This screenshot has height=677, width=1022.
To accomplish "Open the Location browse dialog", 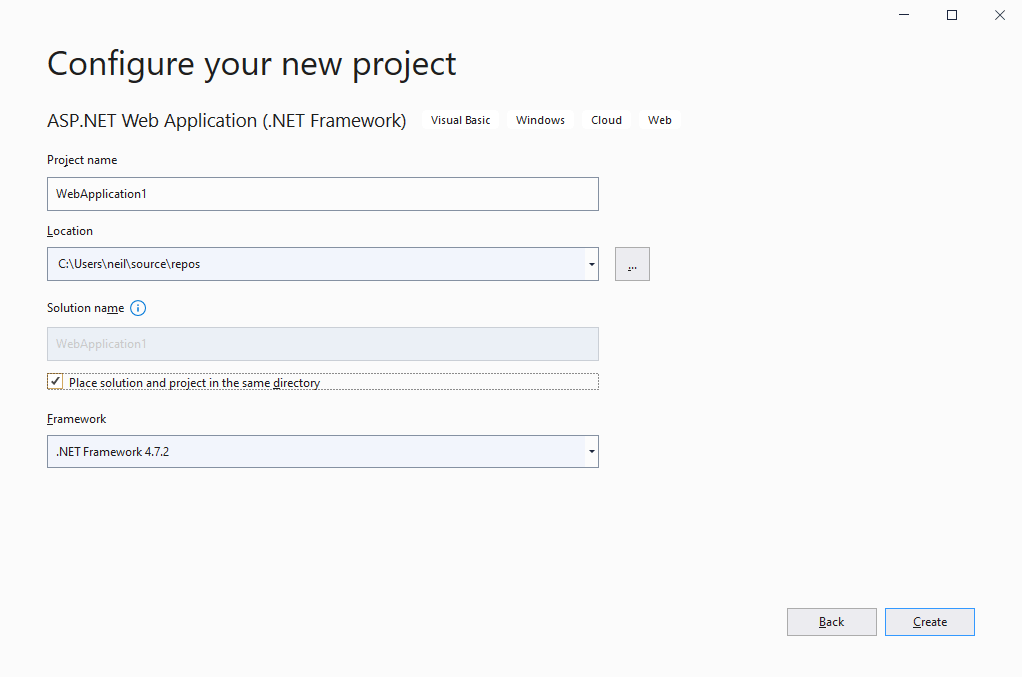I will click(x=632, y=263).
